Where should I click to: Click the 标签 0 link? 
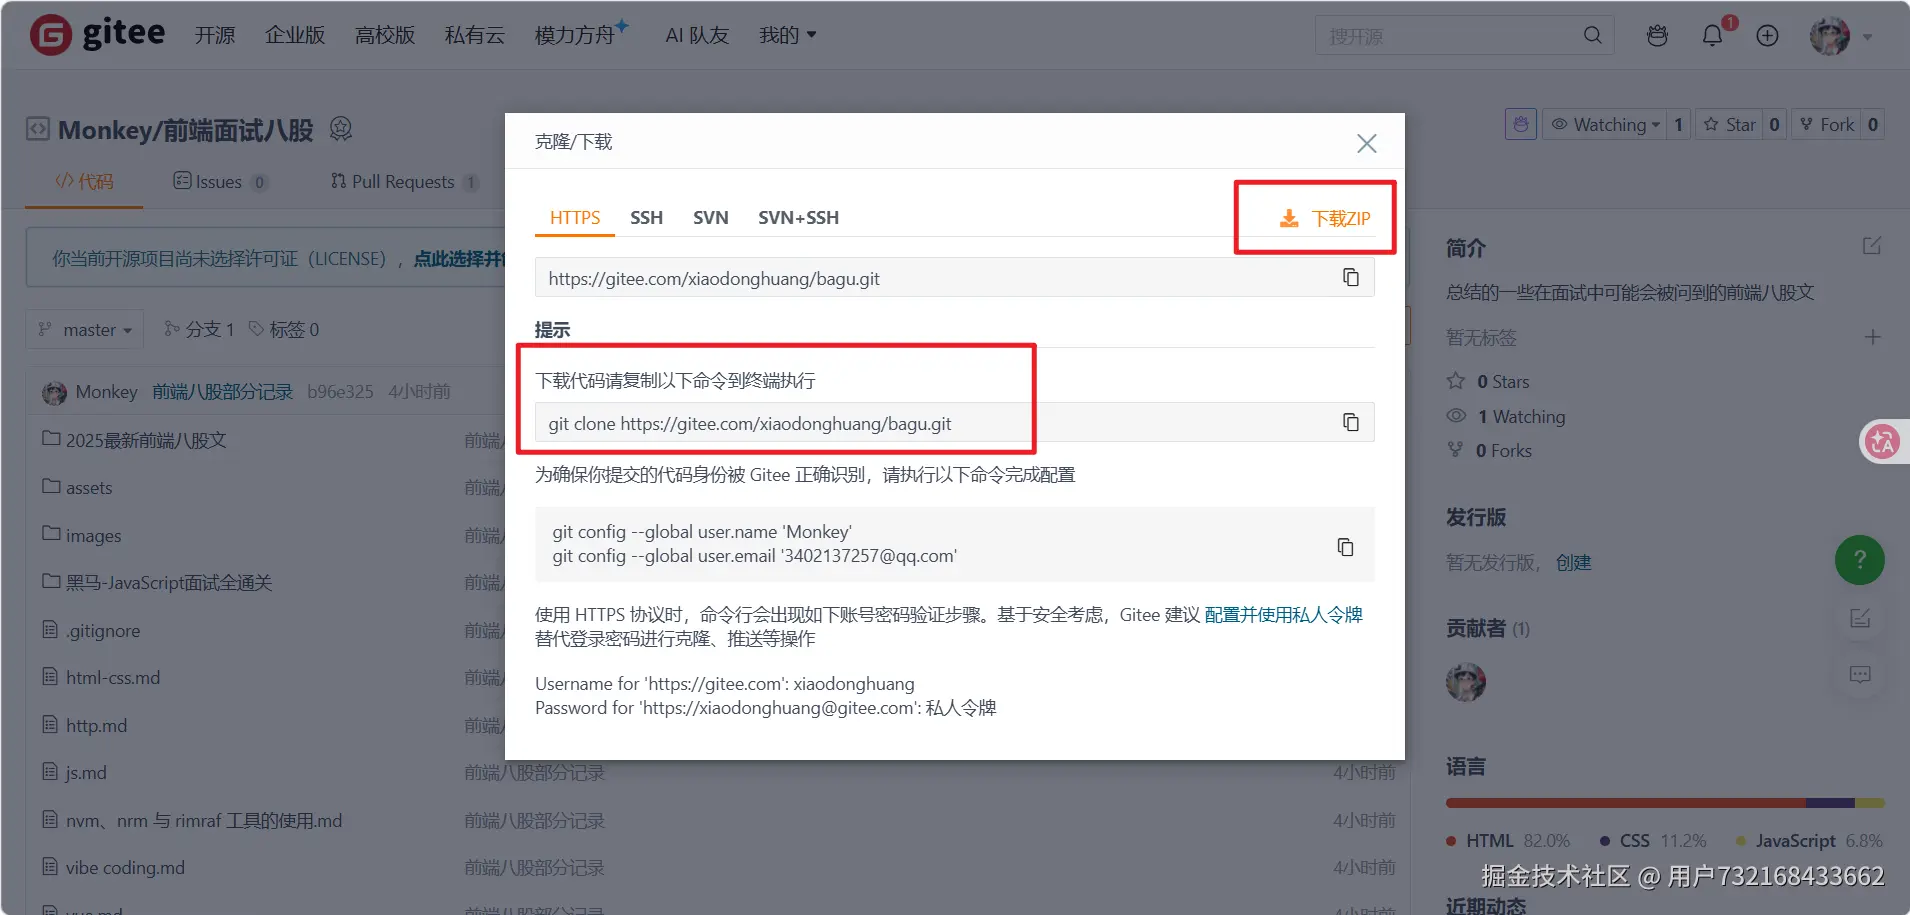point(284,329)
